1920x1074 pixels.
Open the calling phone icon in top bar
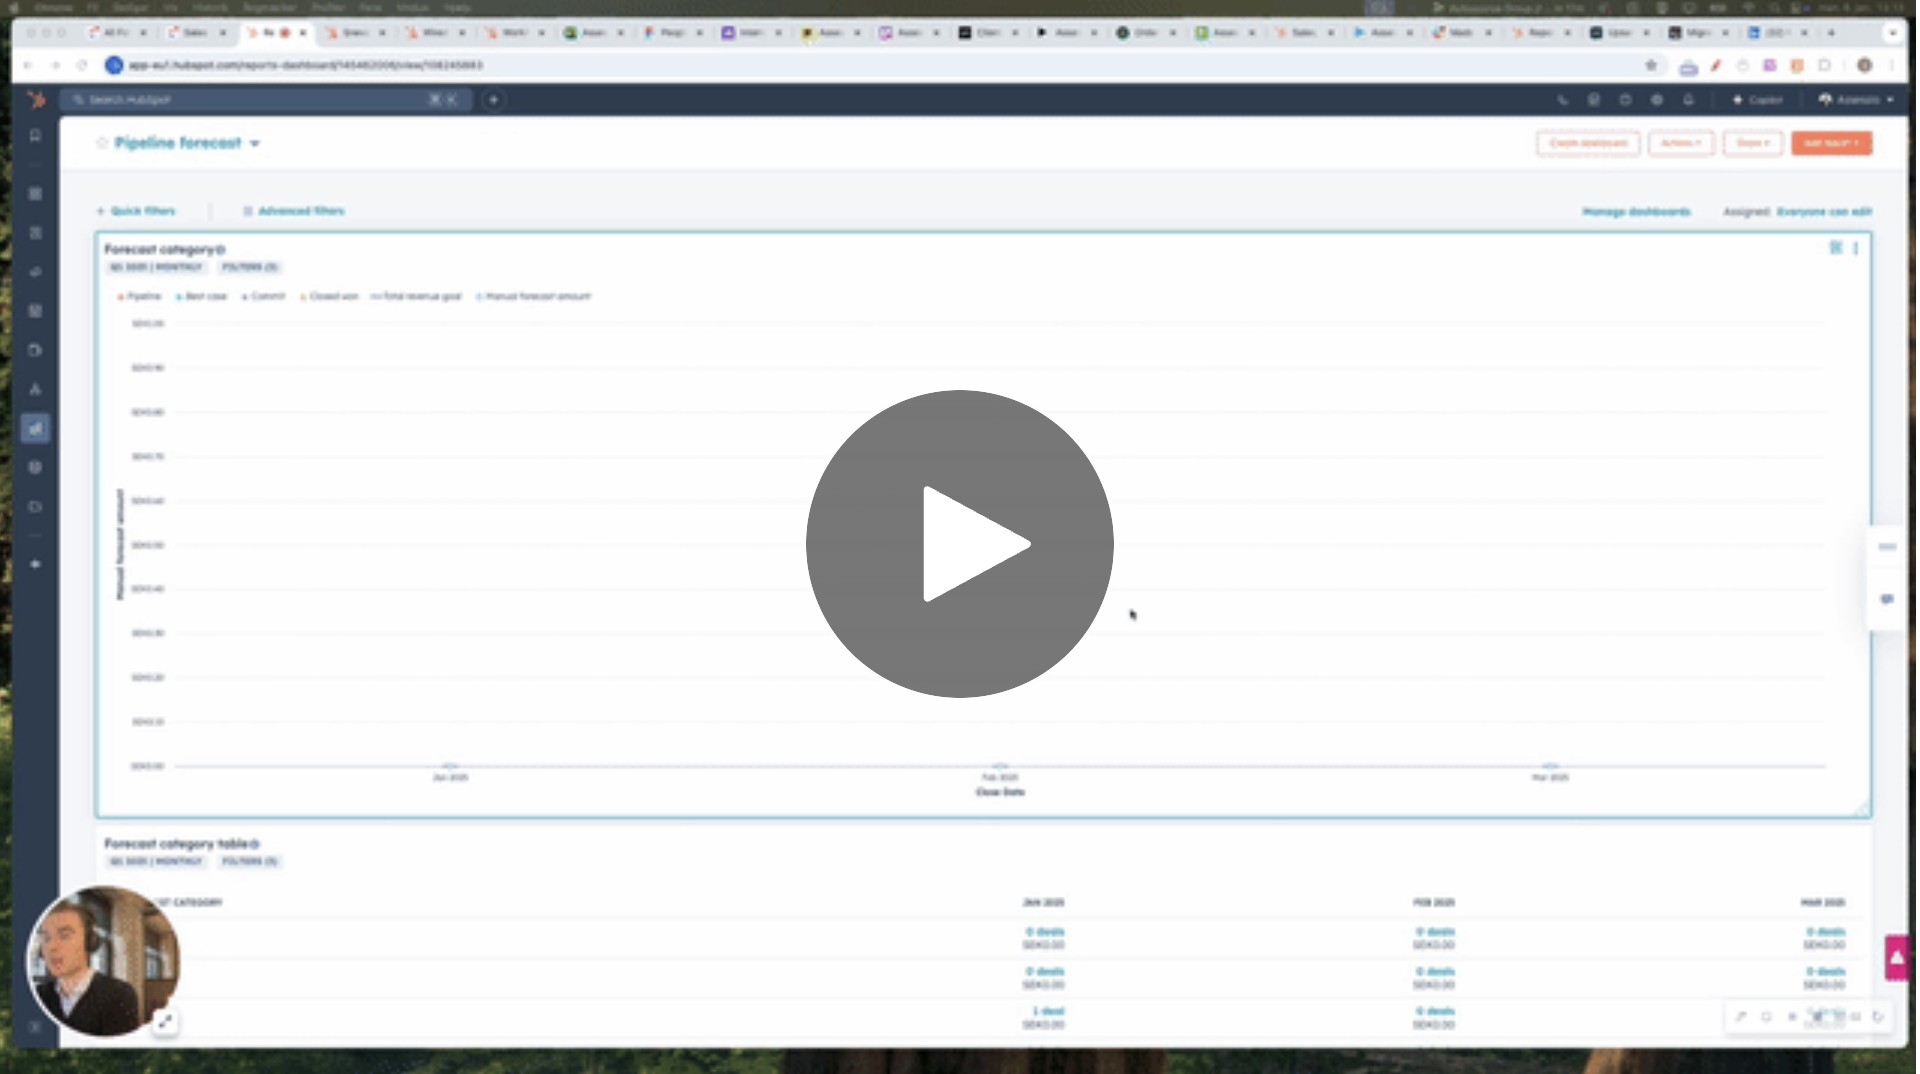click(1562, 100)
